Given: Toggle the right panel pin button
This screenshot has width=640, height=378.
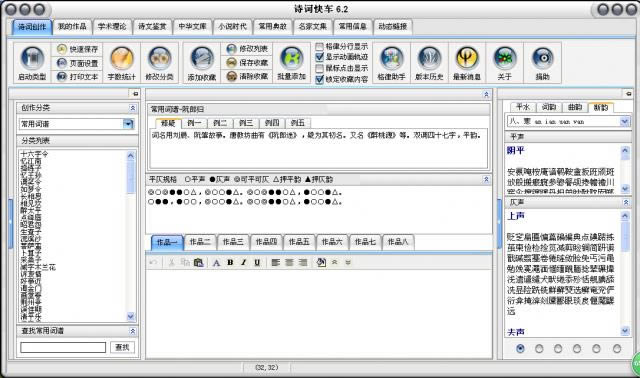Looking at the screenshot, I should pyautogui.click(x=629, y=94).
